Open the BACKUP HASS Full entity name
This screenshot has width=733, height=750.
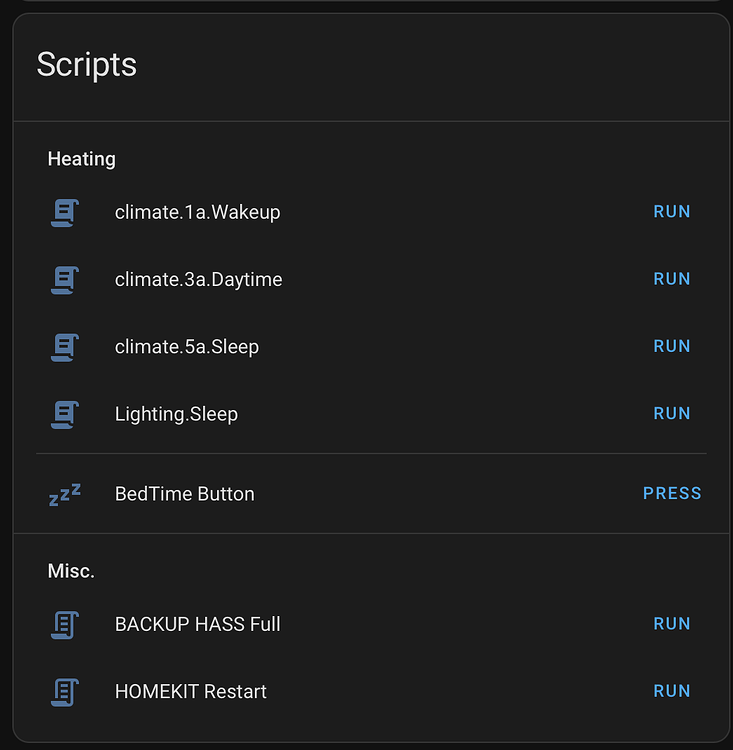[x=197, y=625]
